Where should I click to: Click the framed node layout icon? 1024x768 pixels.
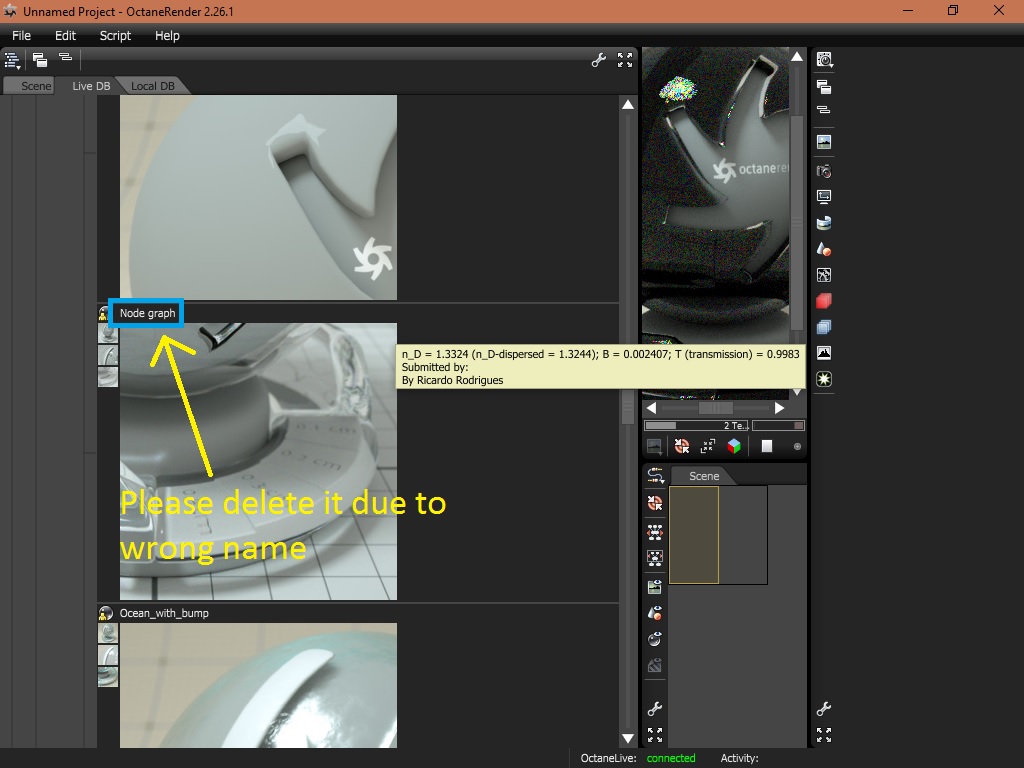pos(654,558)
